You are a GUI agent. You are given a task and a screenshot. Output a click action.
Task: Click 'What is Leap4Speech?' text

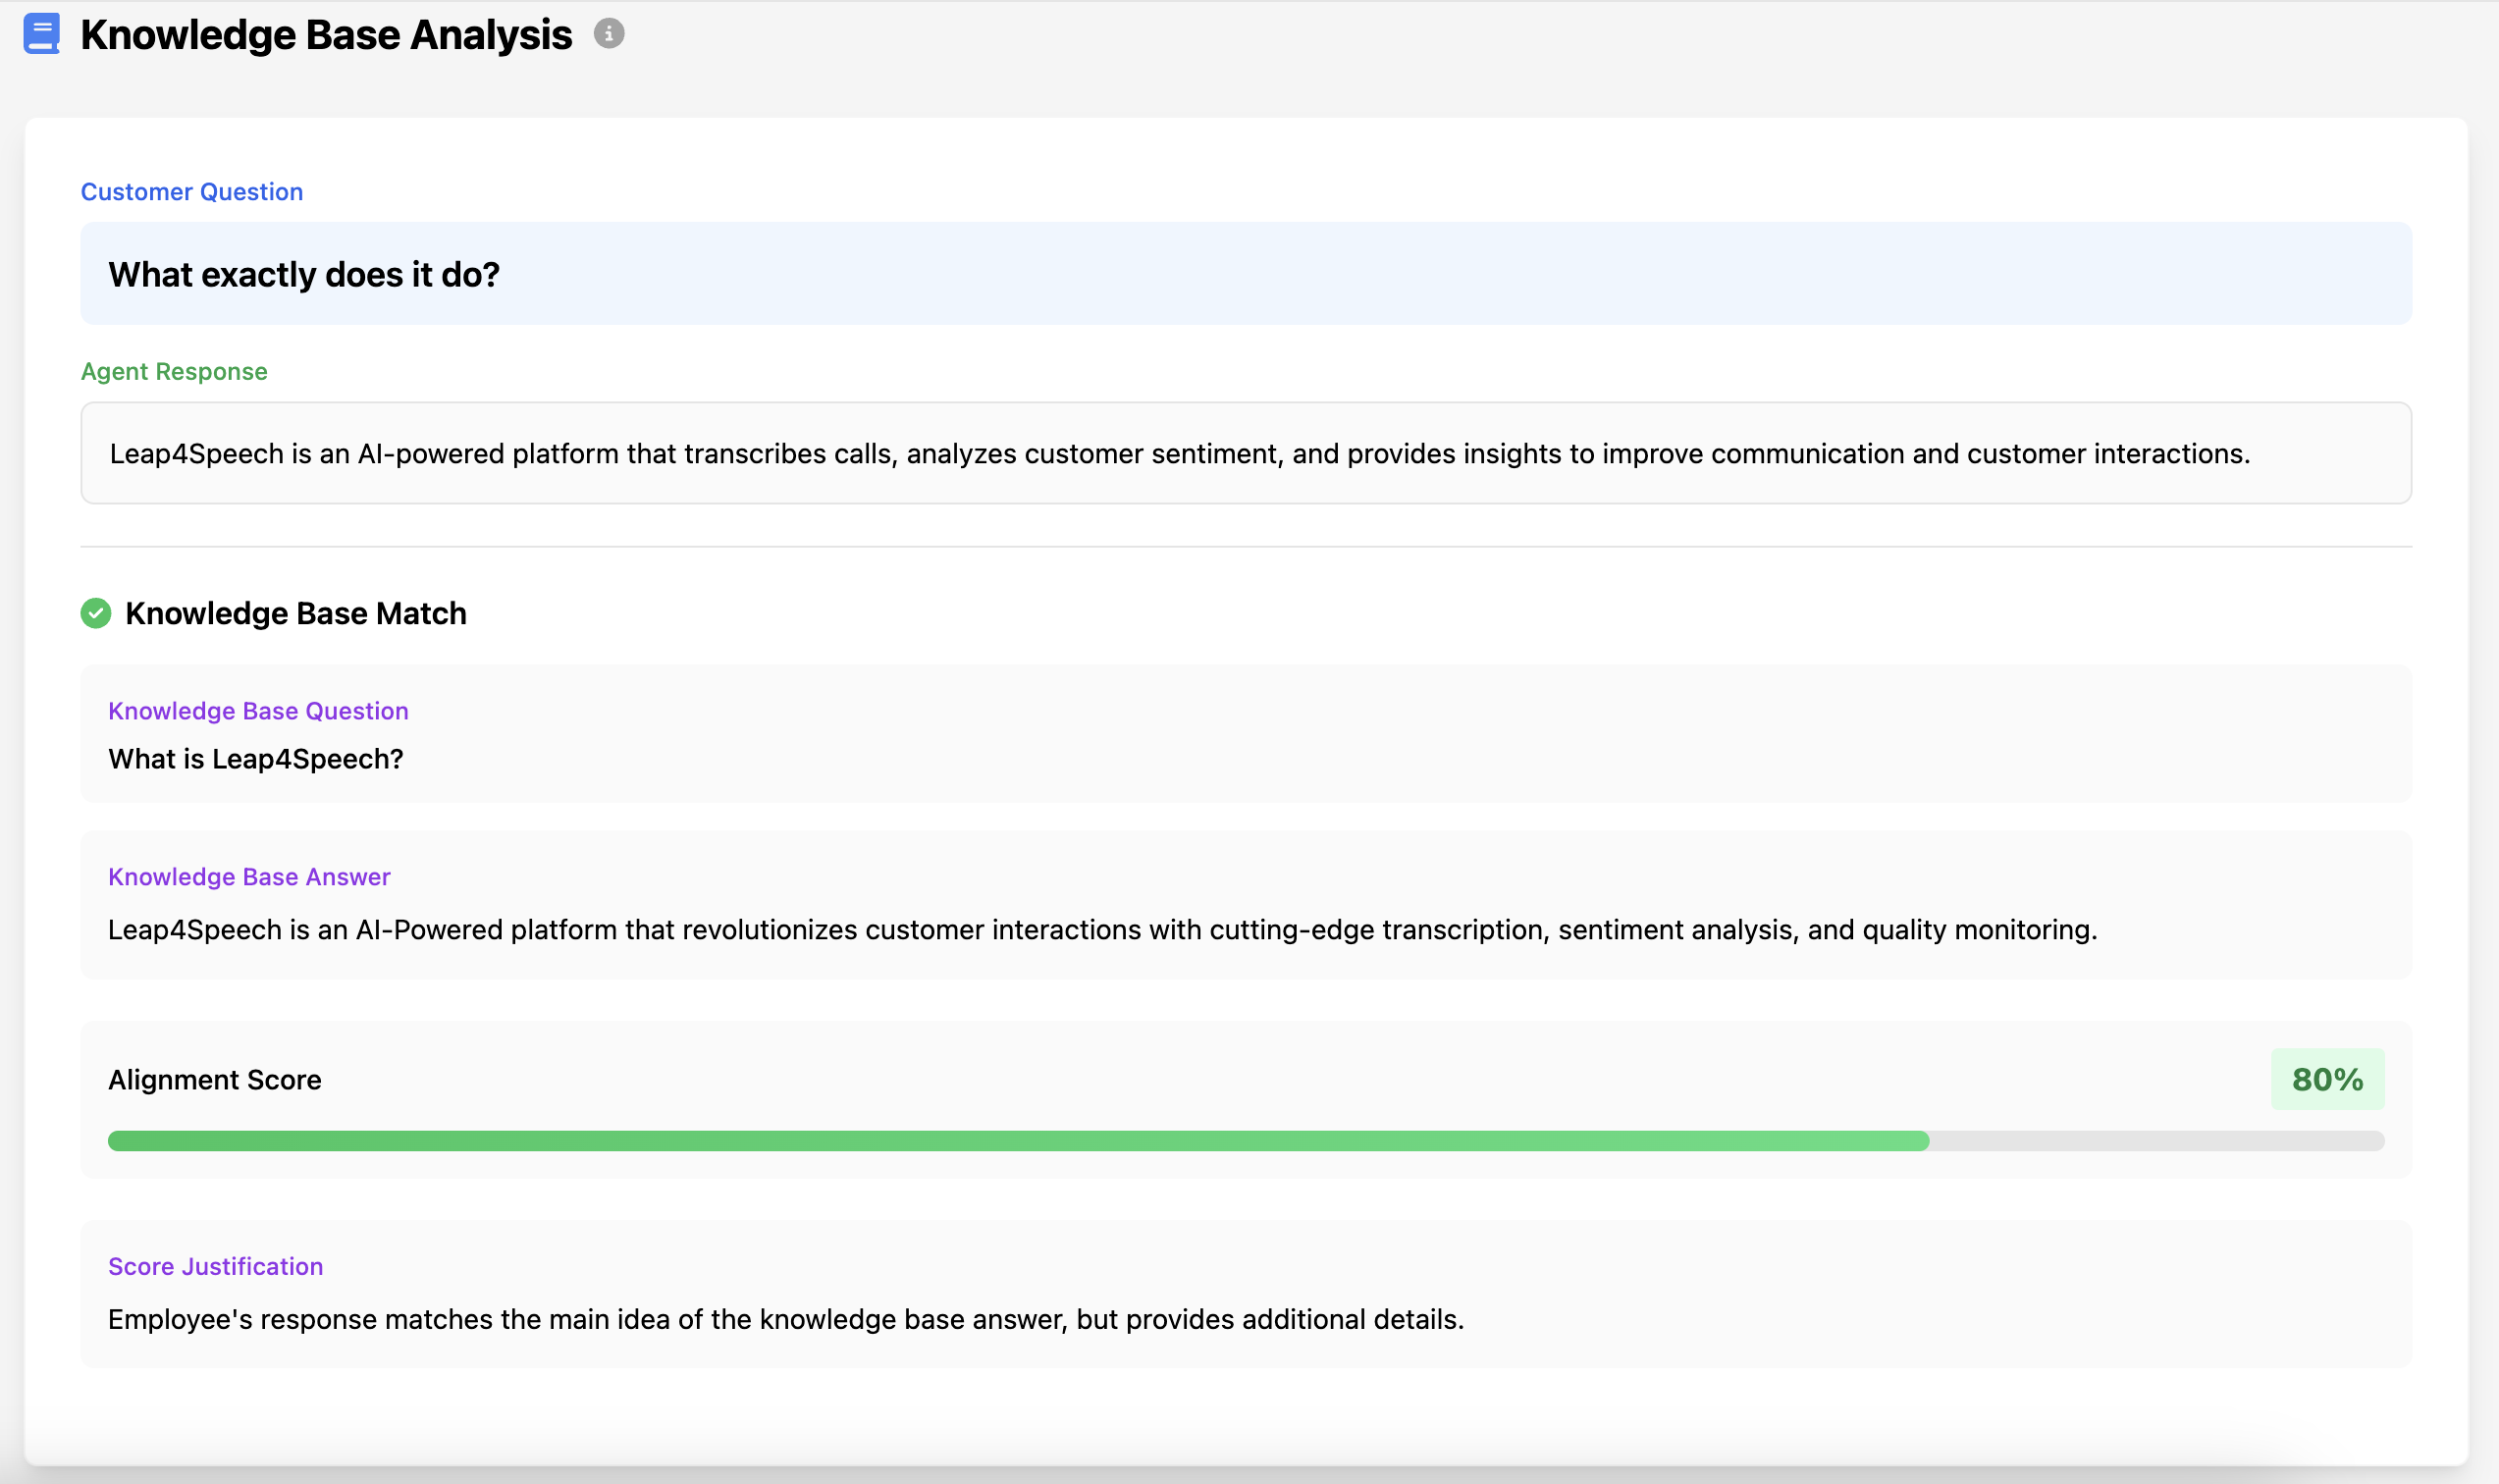tap(256, 759)
